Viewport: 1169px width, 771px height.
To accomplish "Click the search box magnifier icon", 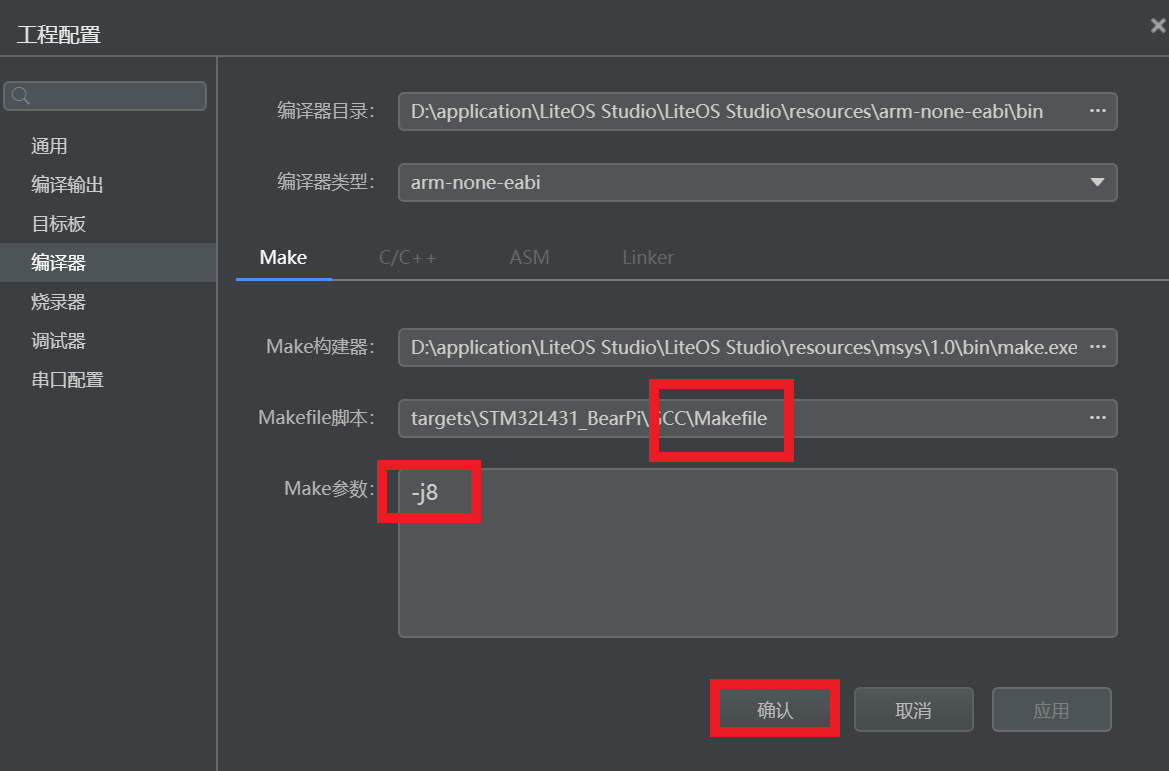I will click(21, 96).
